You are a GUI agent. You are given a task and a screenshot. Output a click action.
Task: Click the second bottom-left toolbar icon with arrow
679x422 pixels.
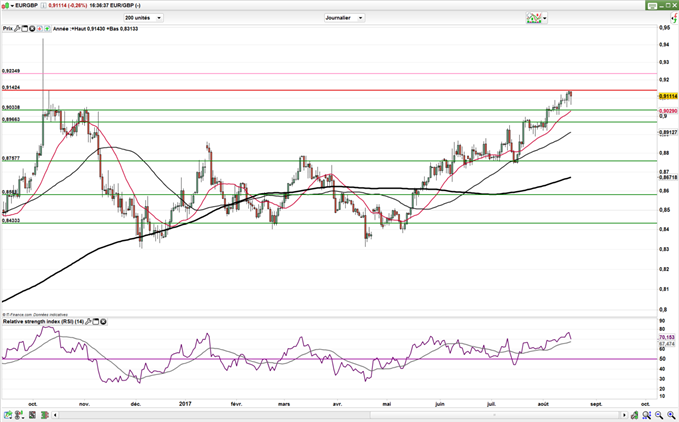[19, 415]
